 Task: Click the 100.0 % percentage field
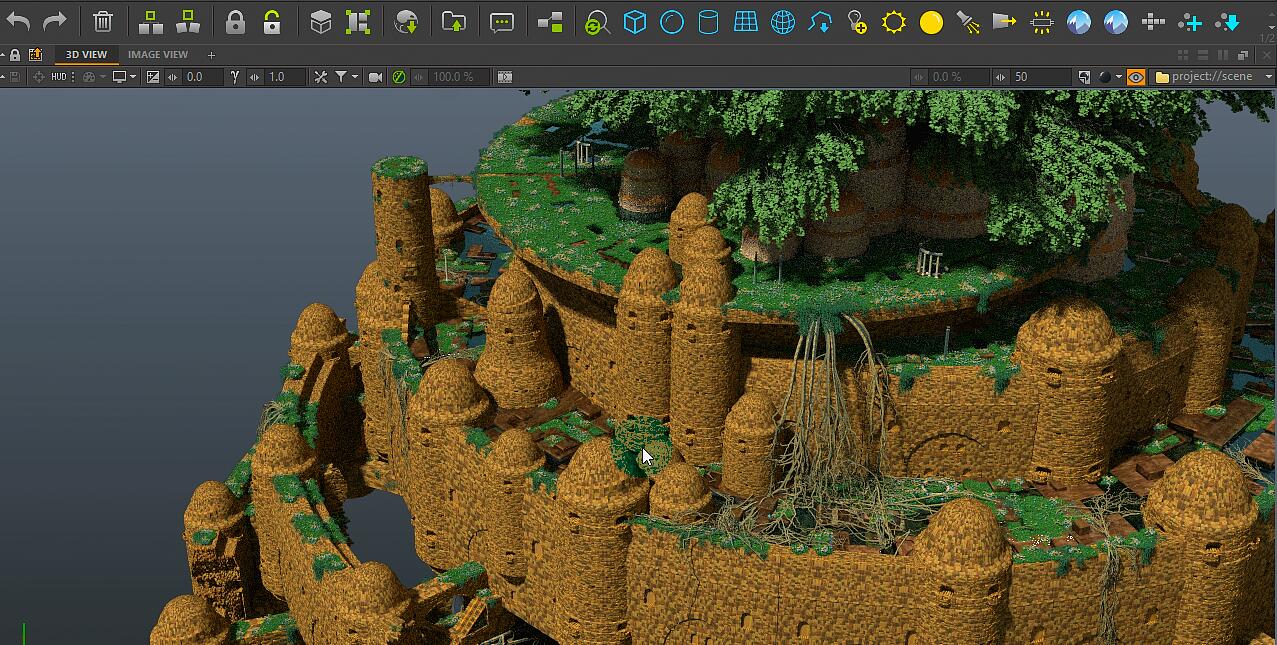pos(459,77)
